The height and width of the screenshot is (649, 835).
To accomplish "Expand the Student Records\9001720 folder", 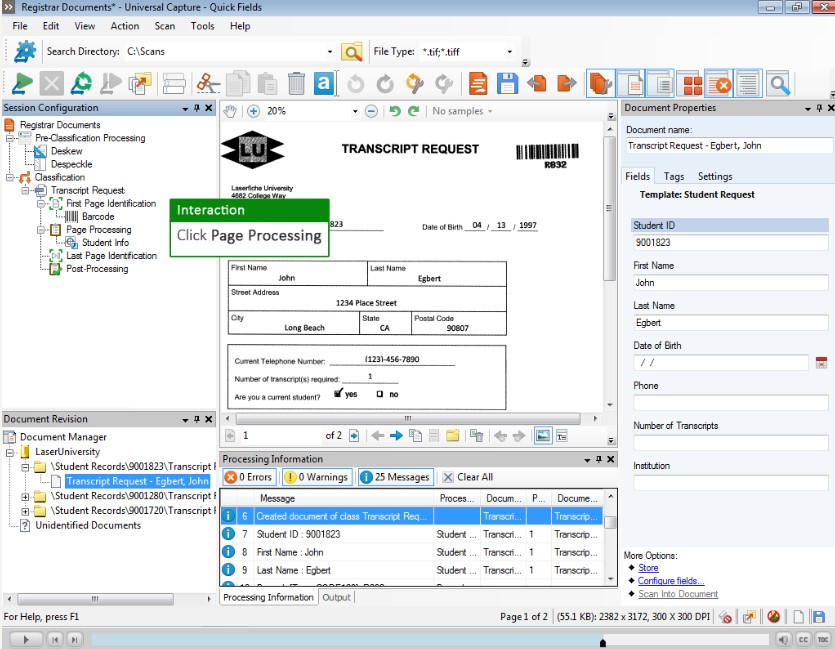I will tap(25, 511).
